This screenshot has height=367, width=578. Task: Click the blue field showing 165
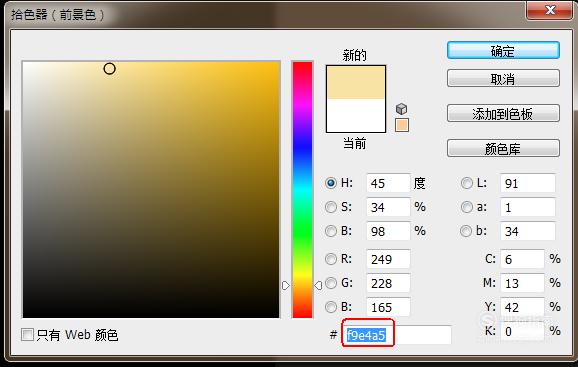[388, 307]
